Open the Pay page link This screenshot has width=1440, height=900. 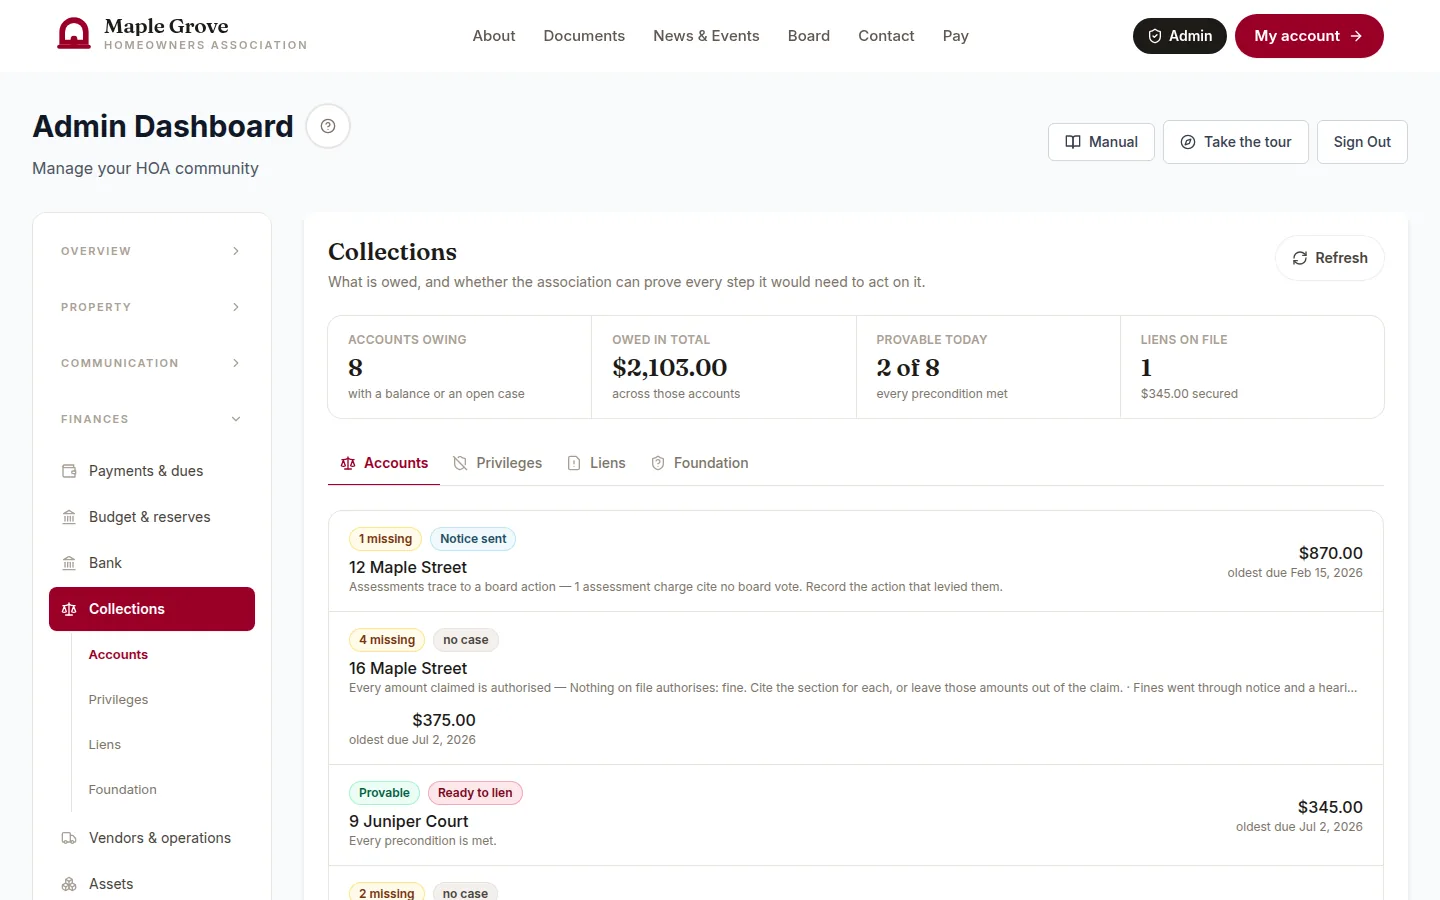(956, 36)
